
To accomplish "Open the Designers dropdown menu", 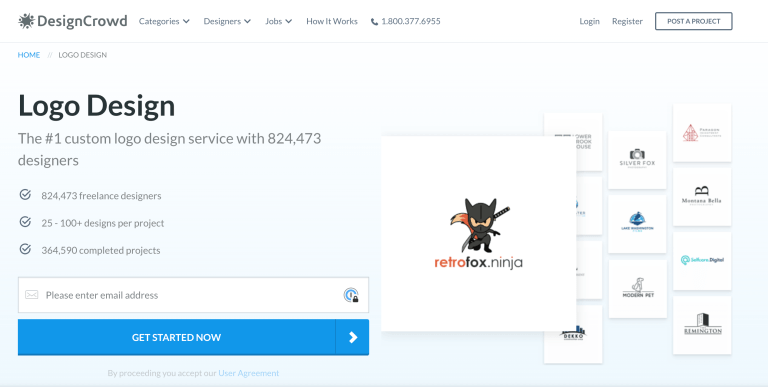I will click(x=227, y=21).
